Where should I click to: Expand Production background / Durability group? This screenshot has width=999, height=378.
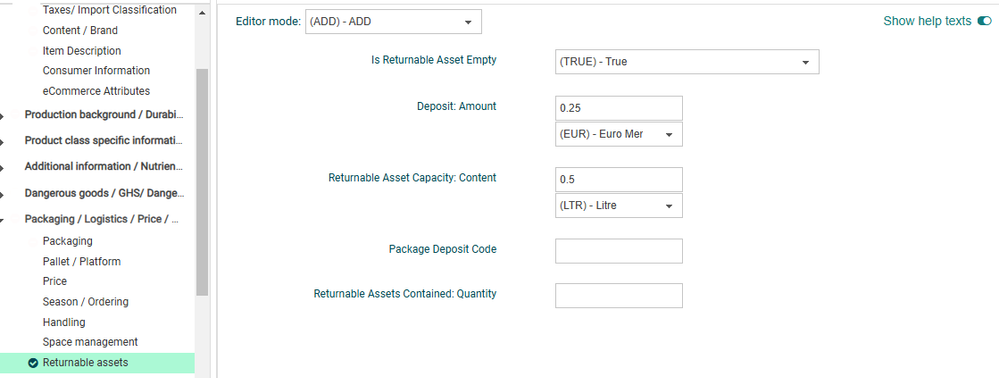point(2,116)
